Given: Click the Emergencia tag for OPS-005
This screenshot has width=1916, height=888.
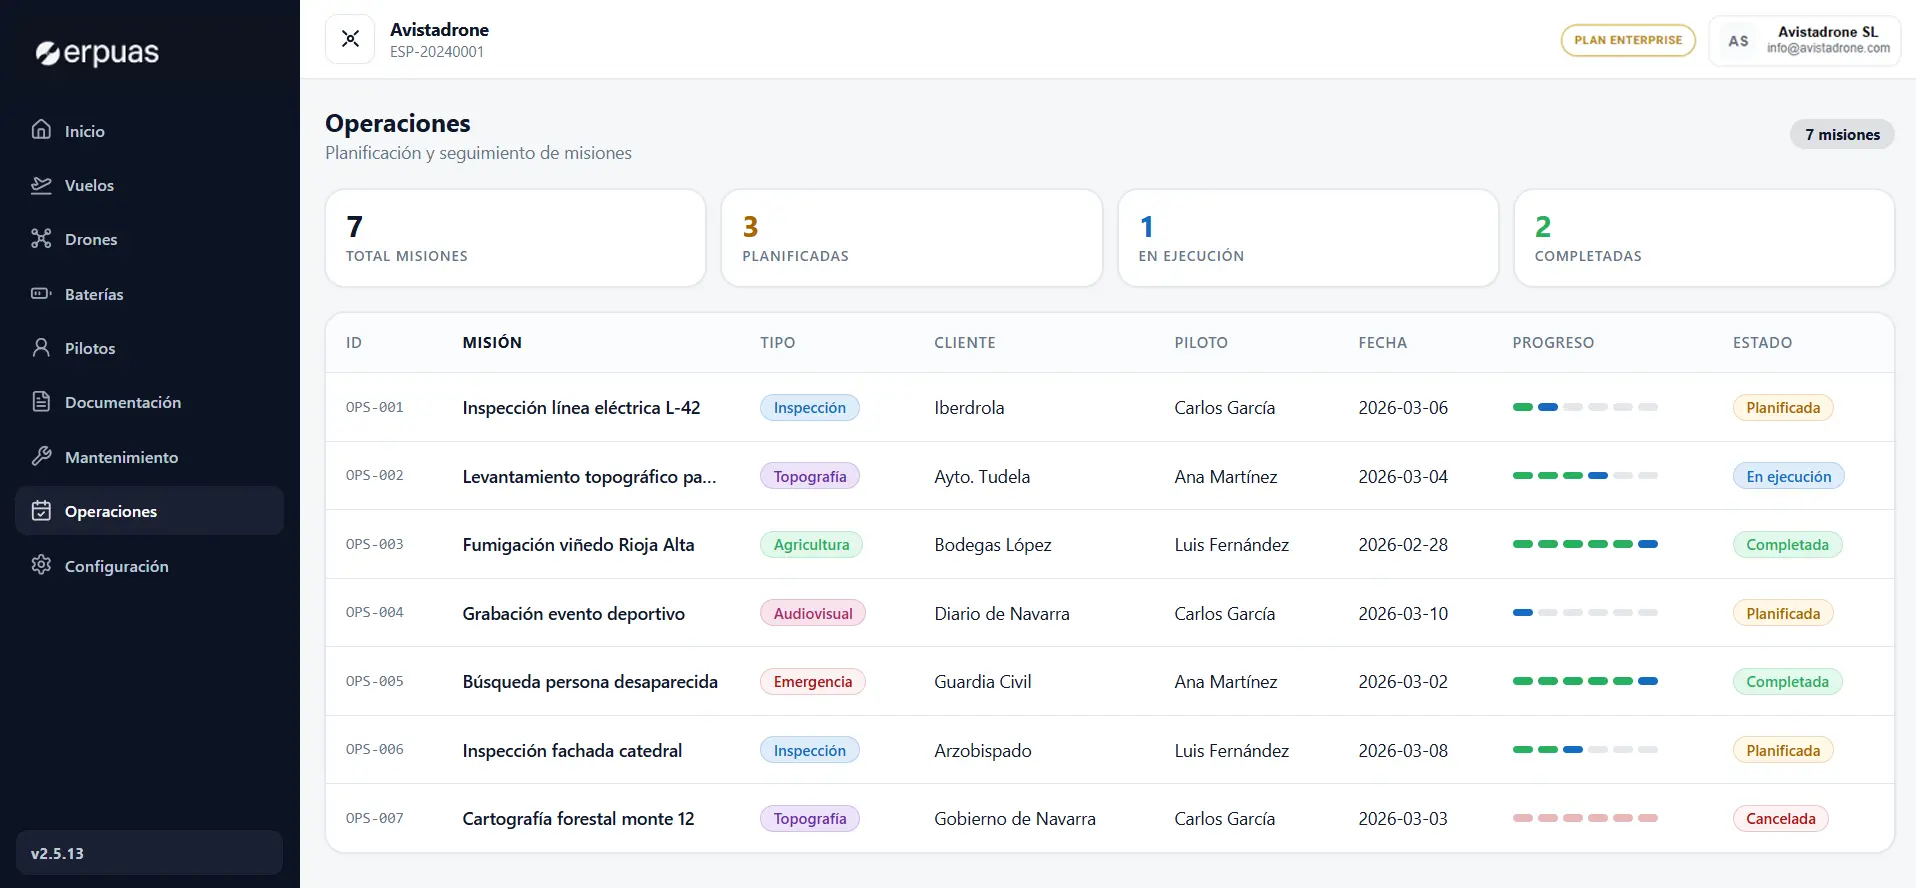Looking at the screenshot, I should click(x=812, y=682).
